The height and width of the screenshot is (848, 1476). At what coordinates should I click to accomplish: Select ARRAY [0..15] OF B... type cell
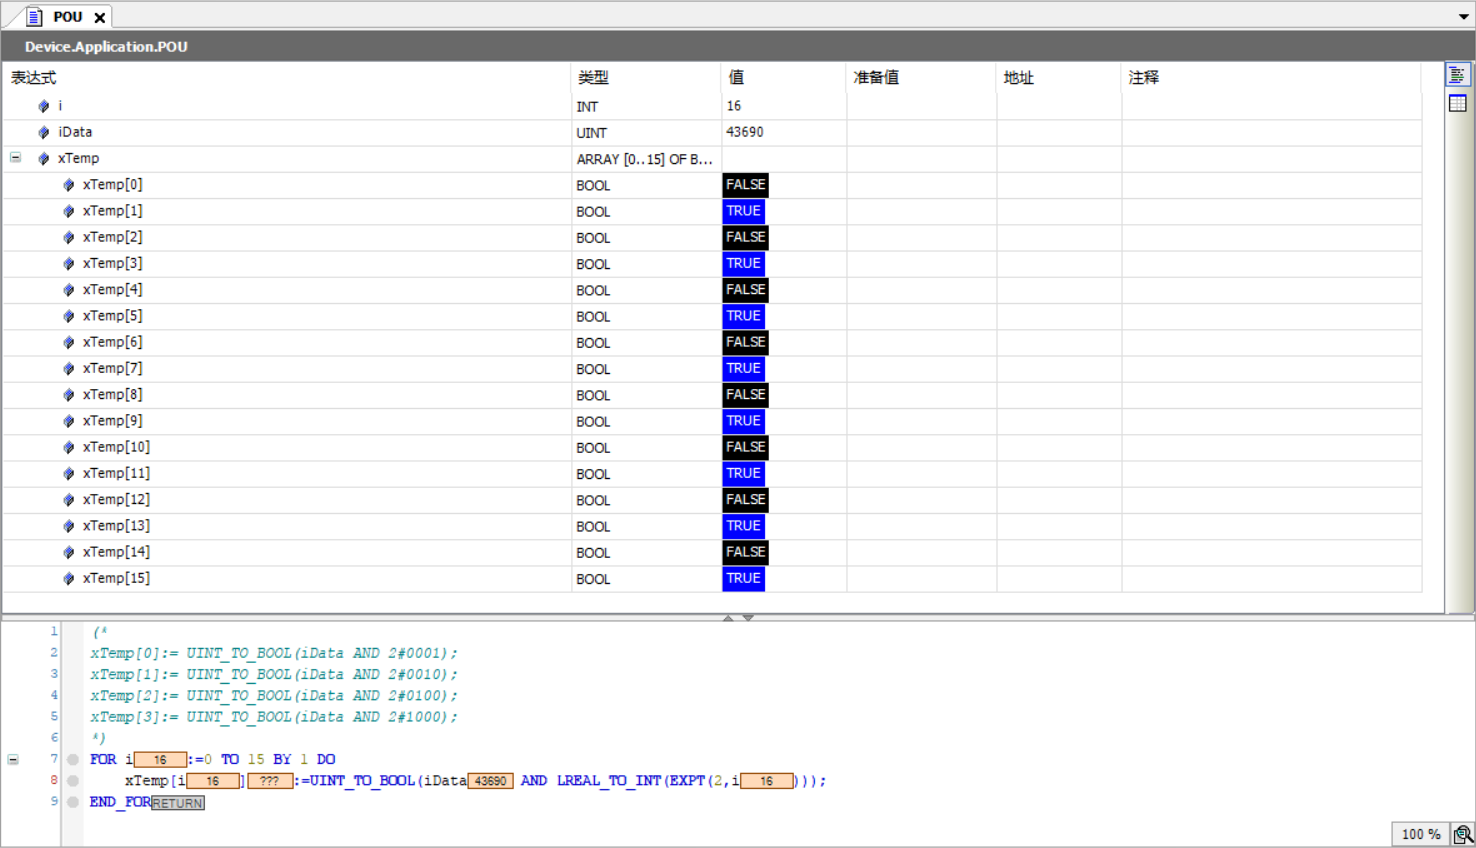645,159
